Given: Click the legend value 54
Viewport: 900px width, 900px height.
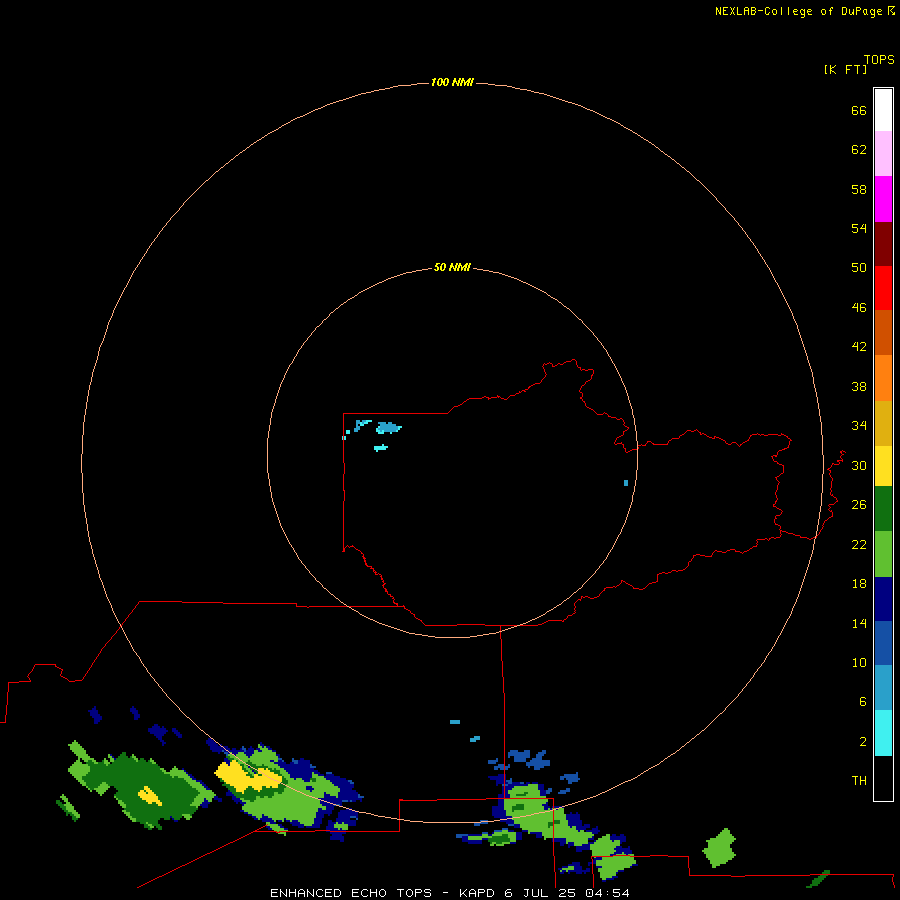Looking at the screenshot, I should [x=859, y=228].
